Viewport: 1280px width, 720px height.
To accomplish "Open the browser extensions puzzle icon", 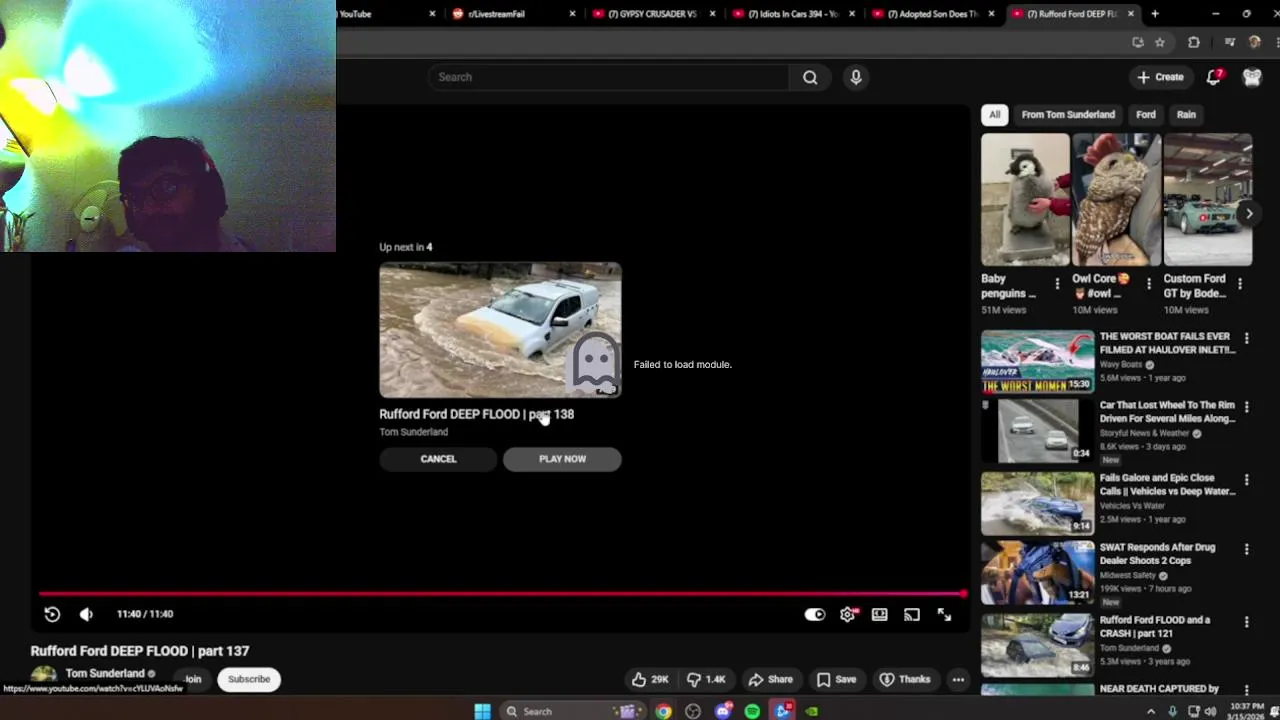I will (1193, 42).
